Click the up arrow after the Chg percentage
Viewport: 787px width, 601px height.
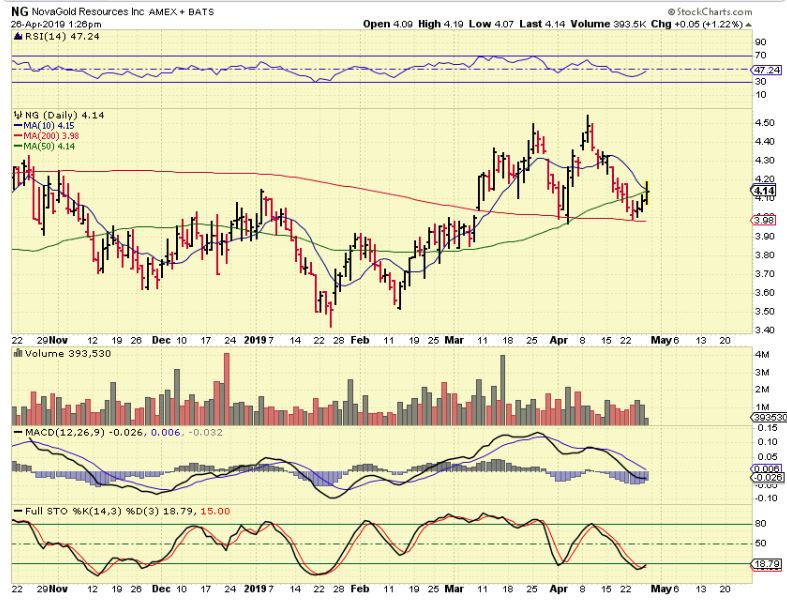click(748, 24)
